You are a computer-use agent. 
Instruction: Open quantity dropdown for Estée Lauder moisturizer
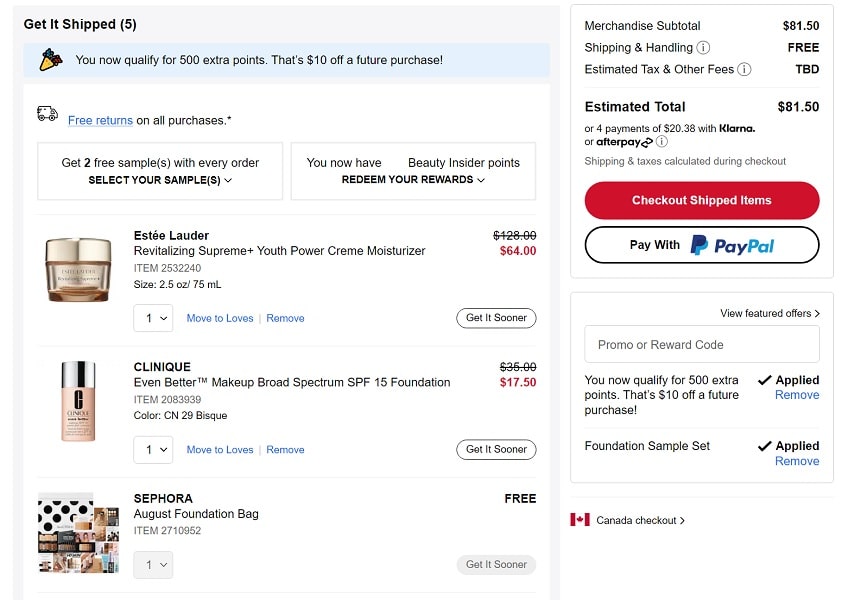[x=153, y=318]
